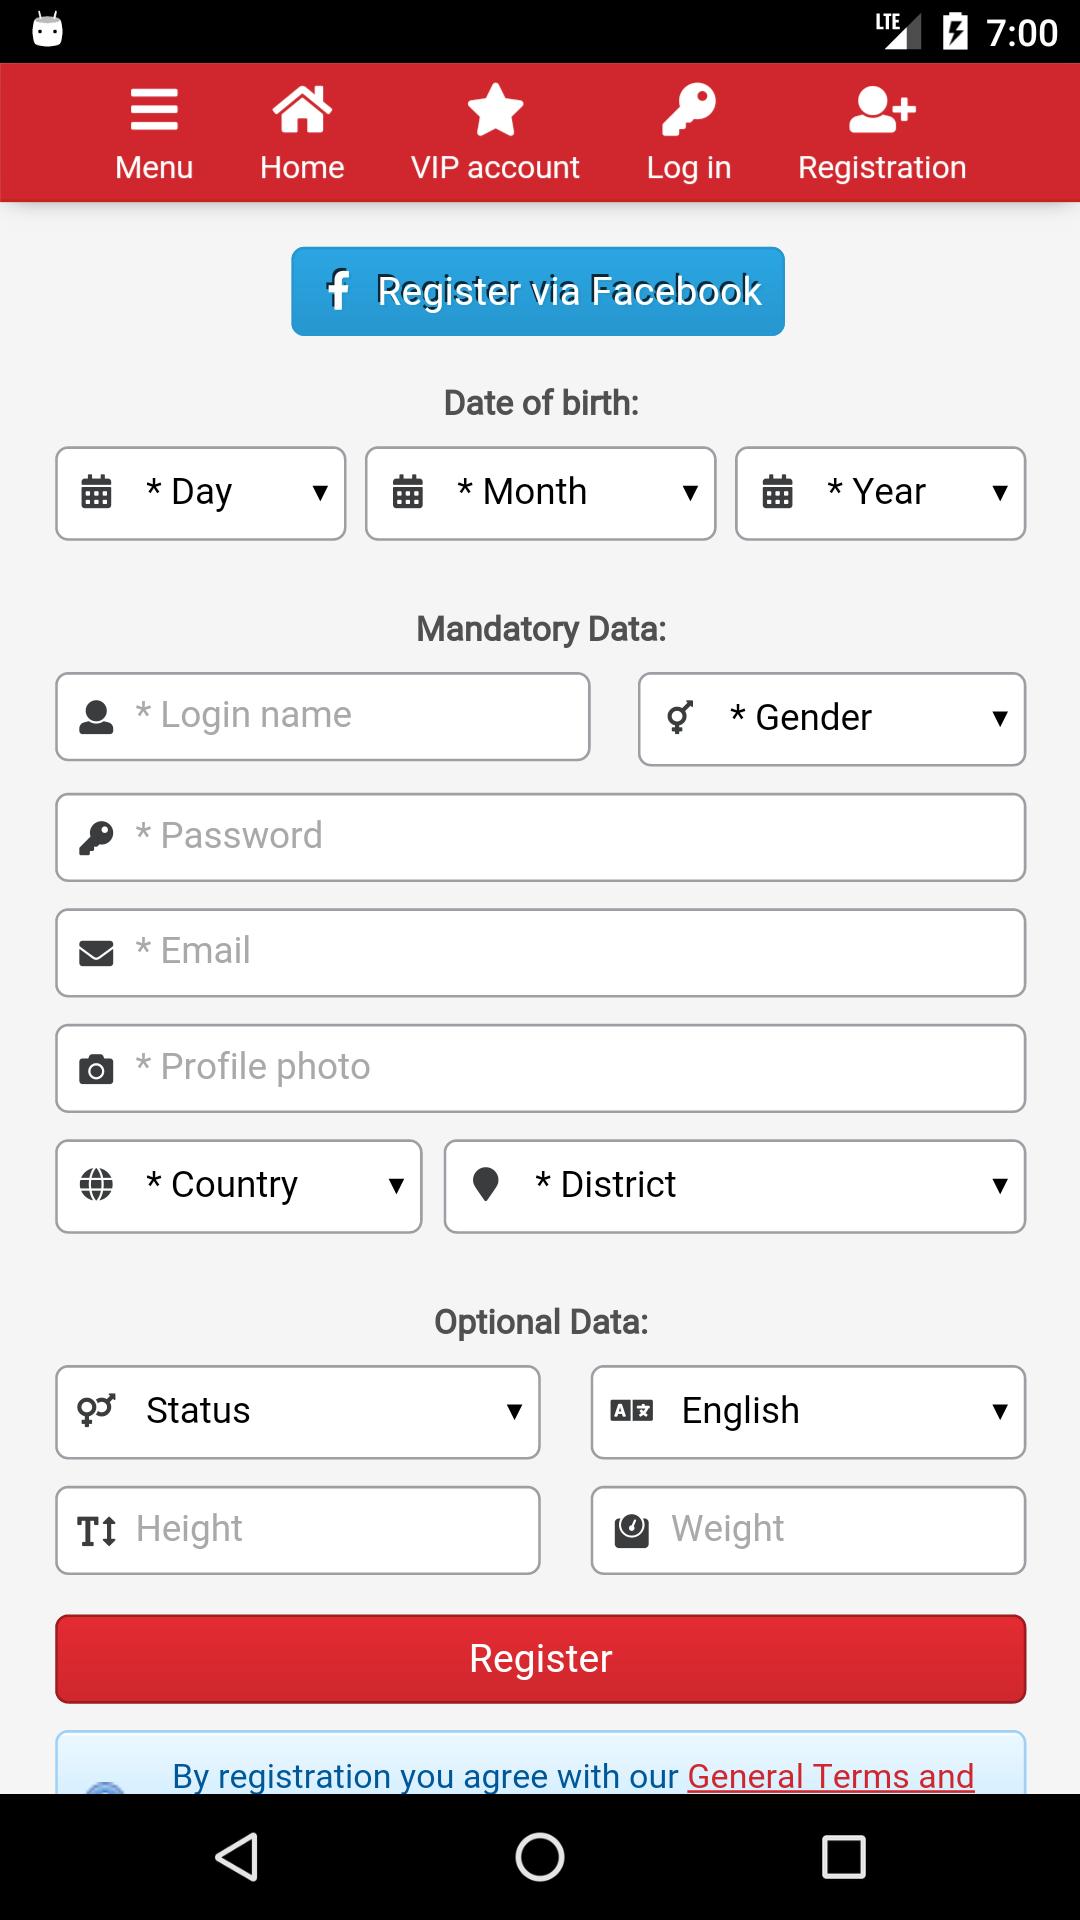1080x1920 pixels.
Task: Open the hamburger Menu icon
Action: 154,110
